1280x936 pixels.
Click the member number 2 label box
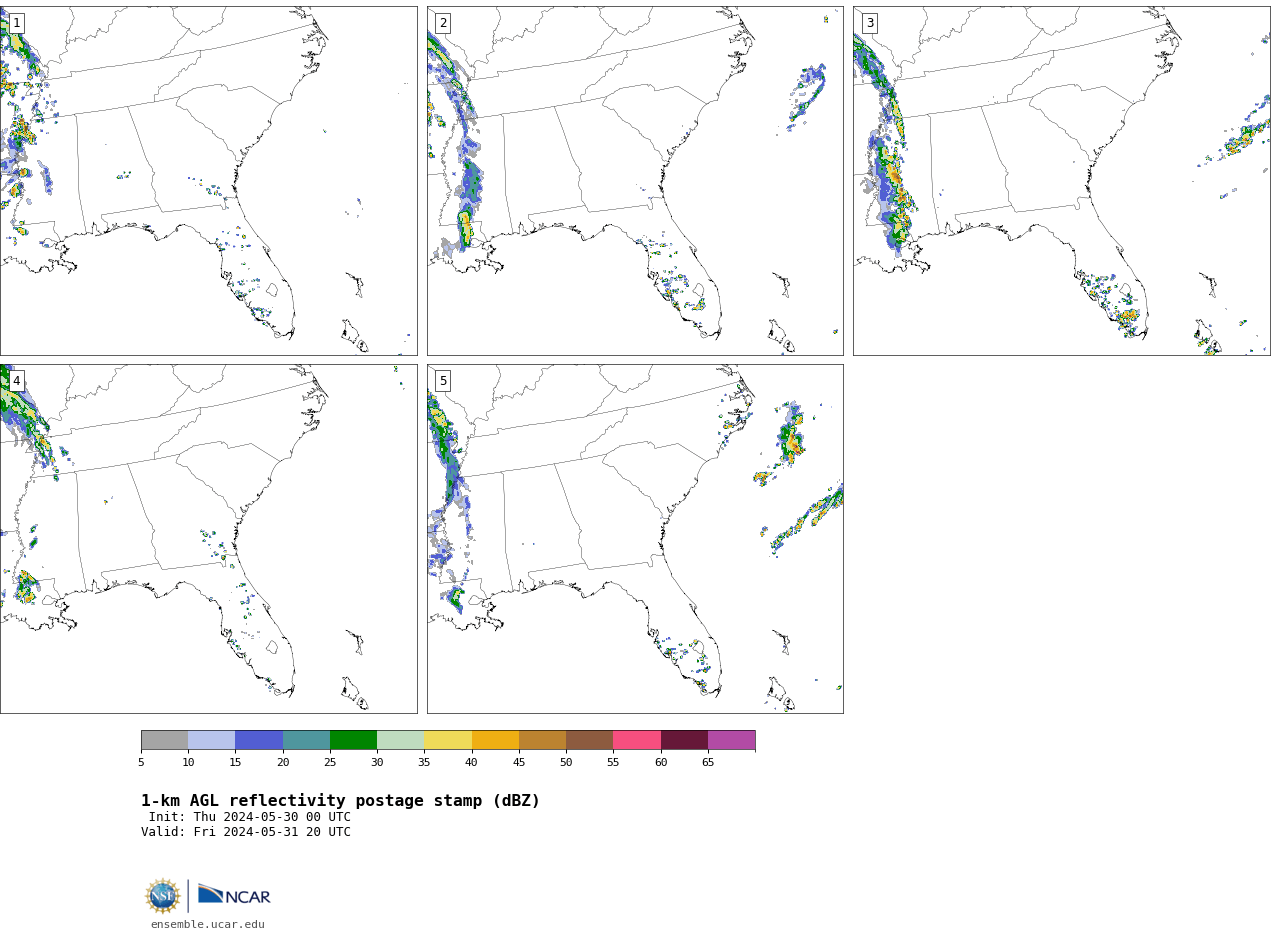coord(443,23)
